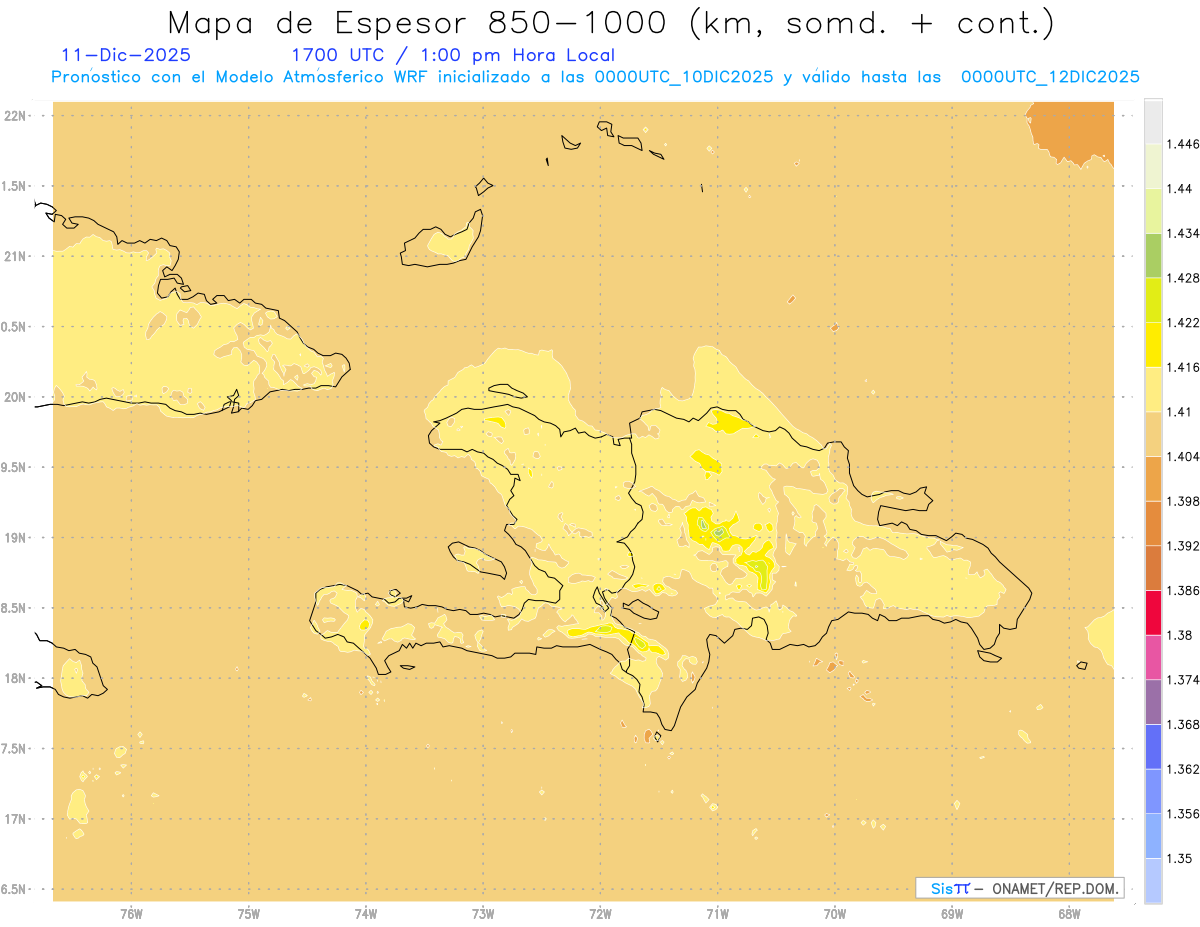Select the red swatch between 1.38 and 1.386

1153,612
